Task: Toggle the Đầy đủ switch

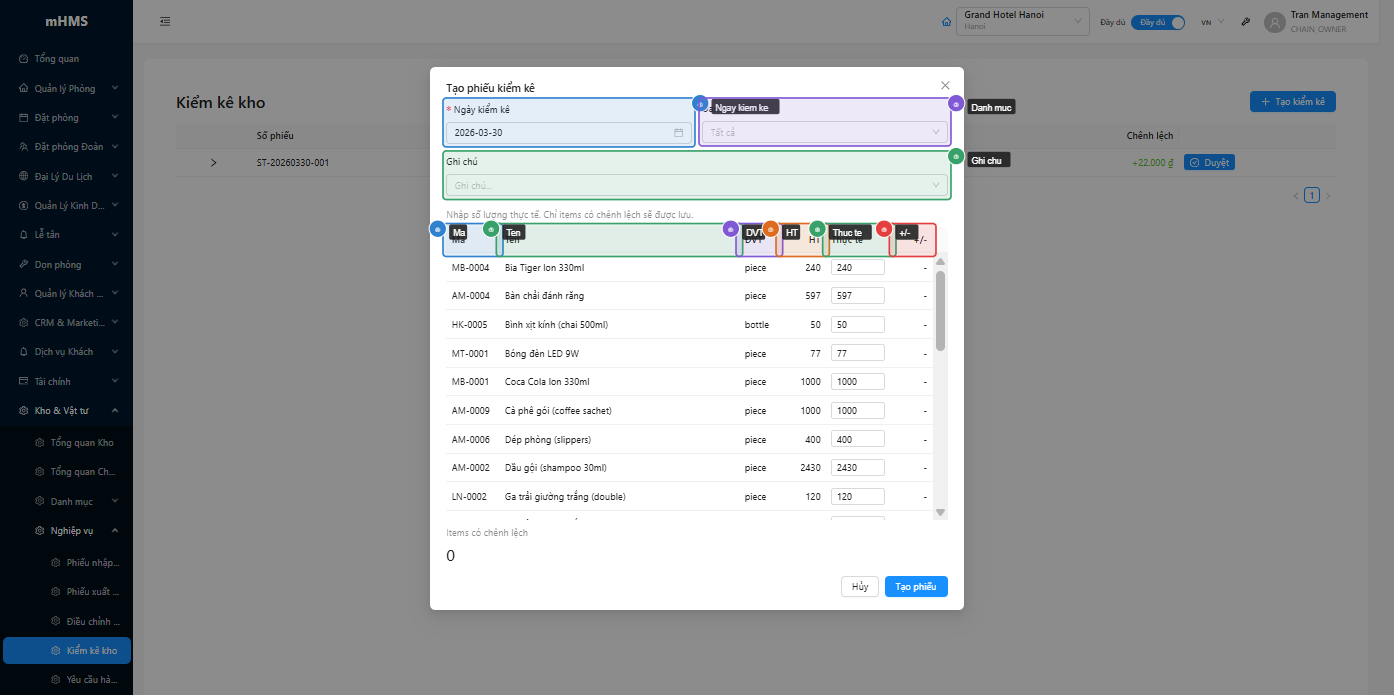Action: pos(1158,22)
